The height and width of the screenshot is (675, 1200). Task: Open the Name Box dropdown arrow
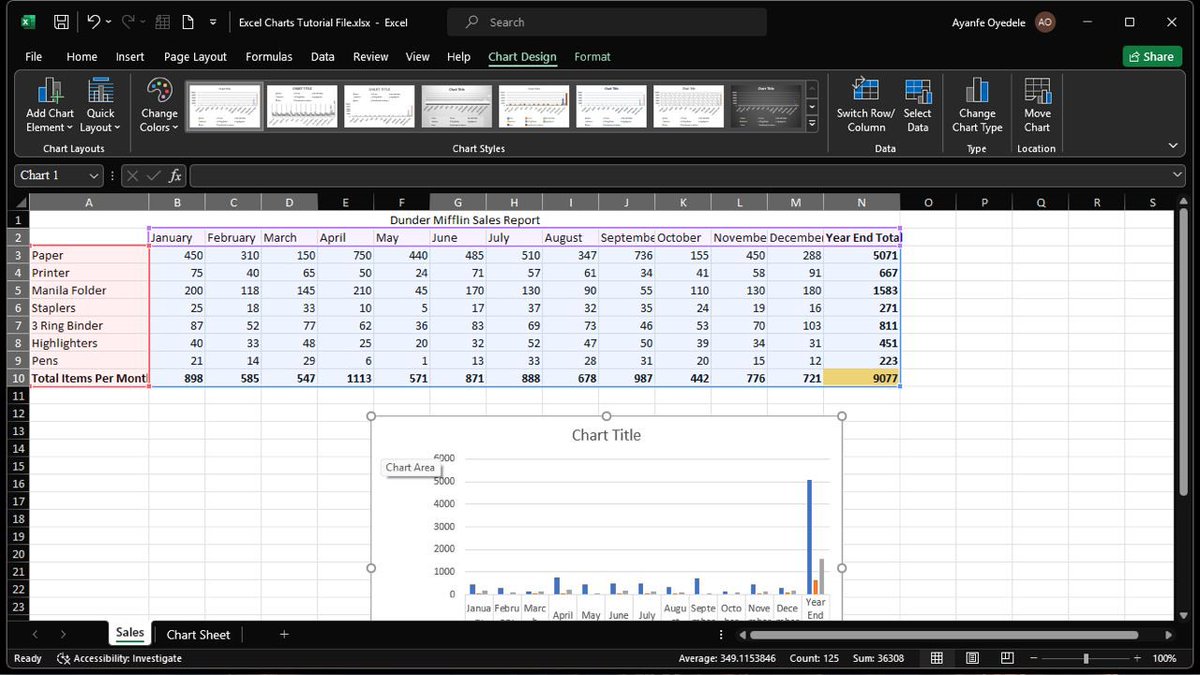94,176
